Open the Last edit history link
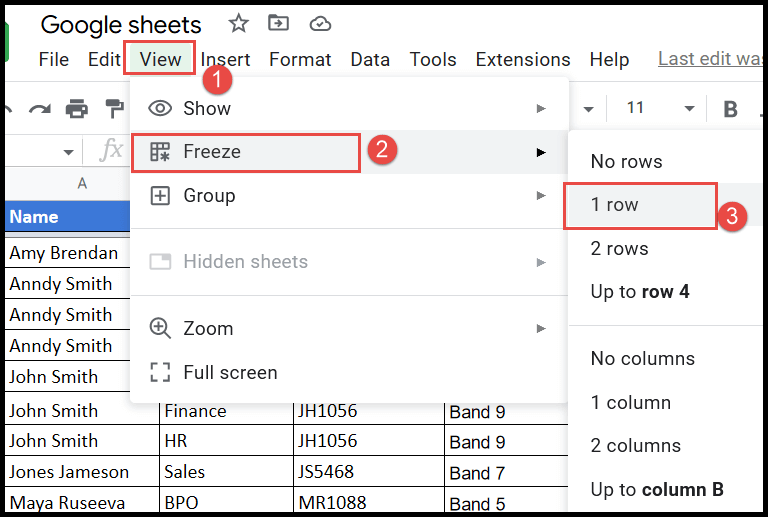This screenshot has width=768, height=517. coord(710,59)
